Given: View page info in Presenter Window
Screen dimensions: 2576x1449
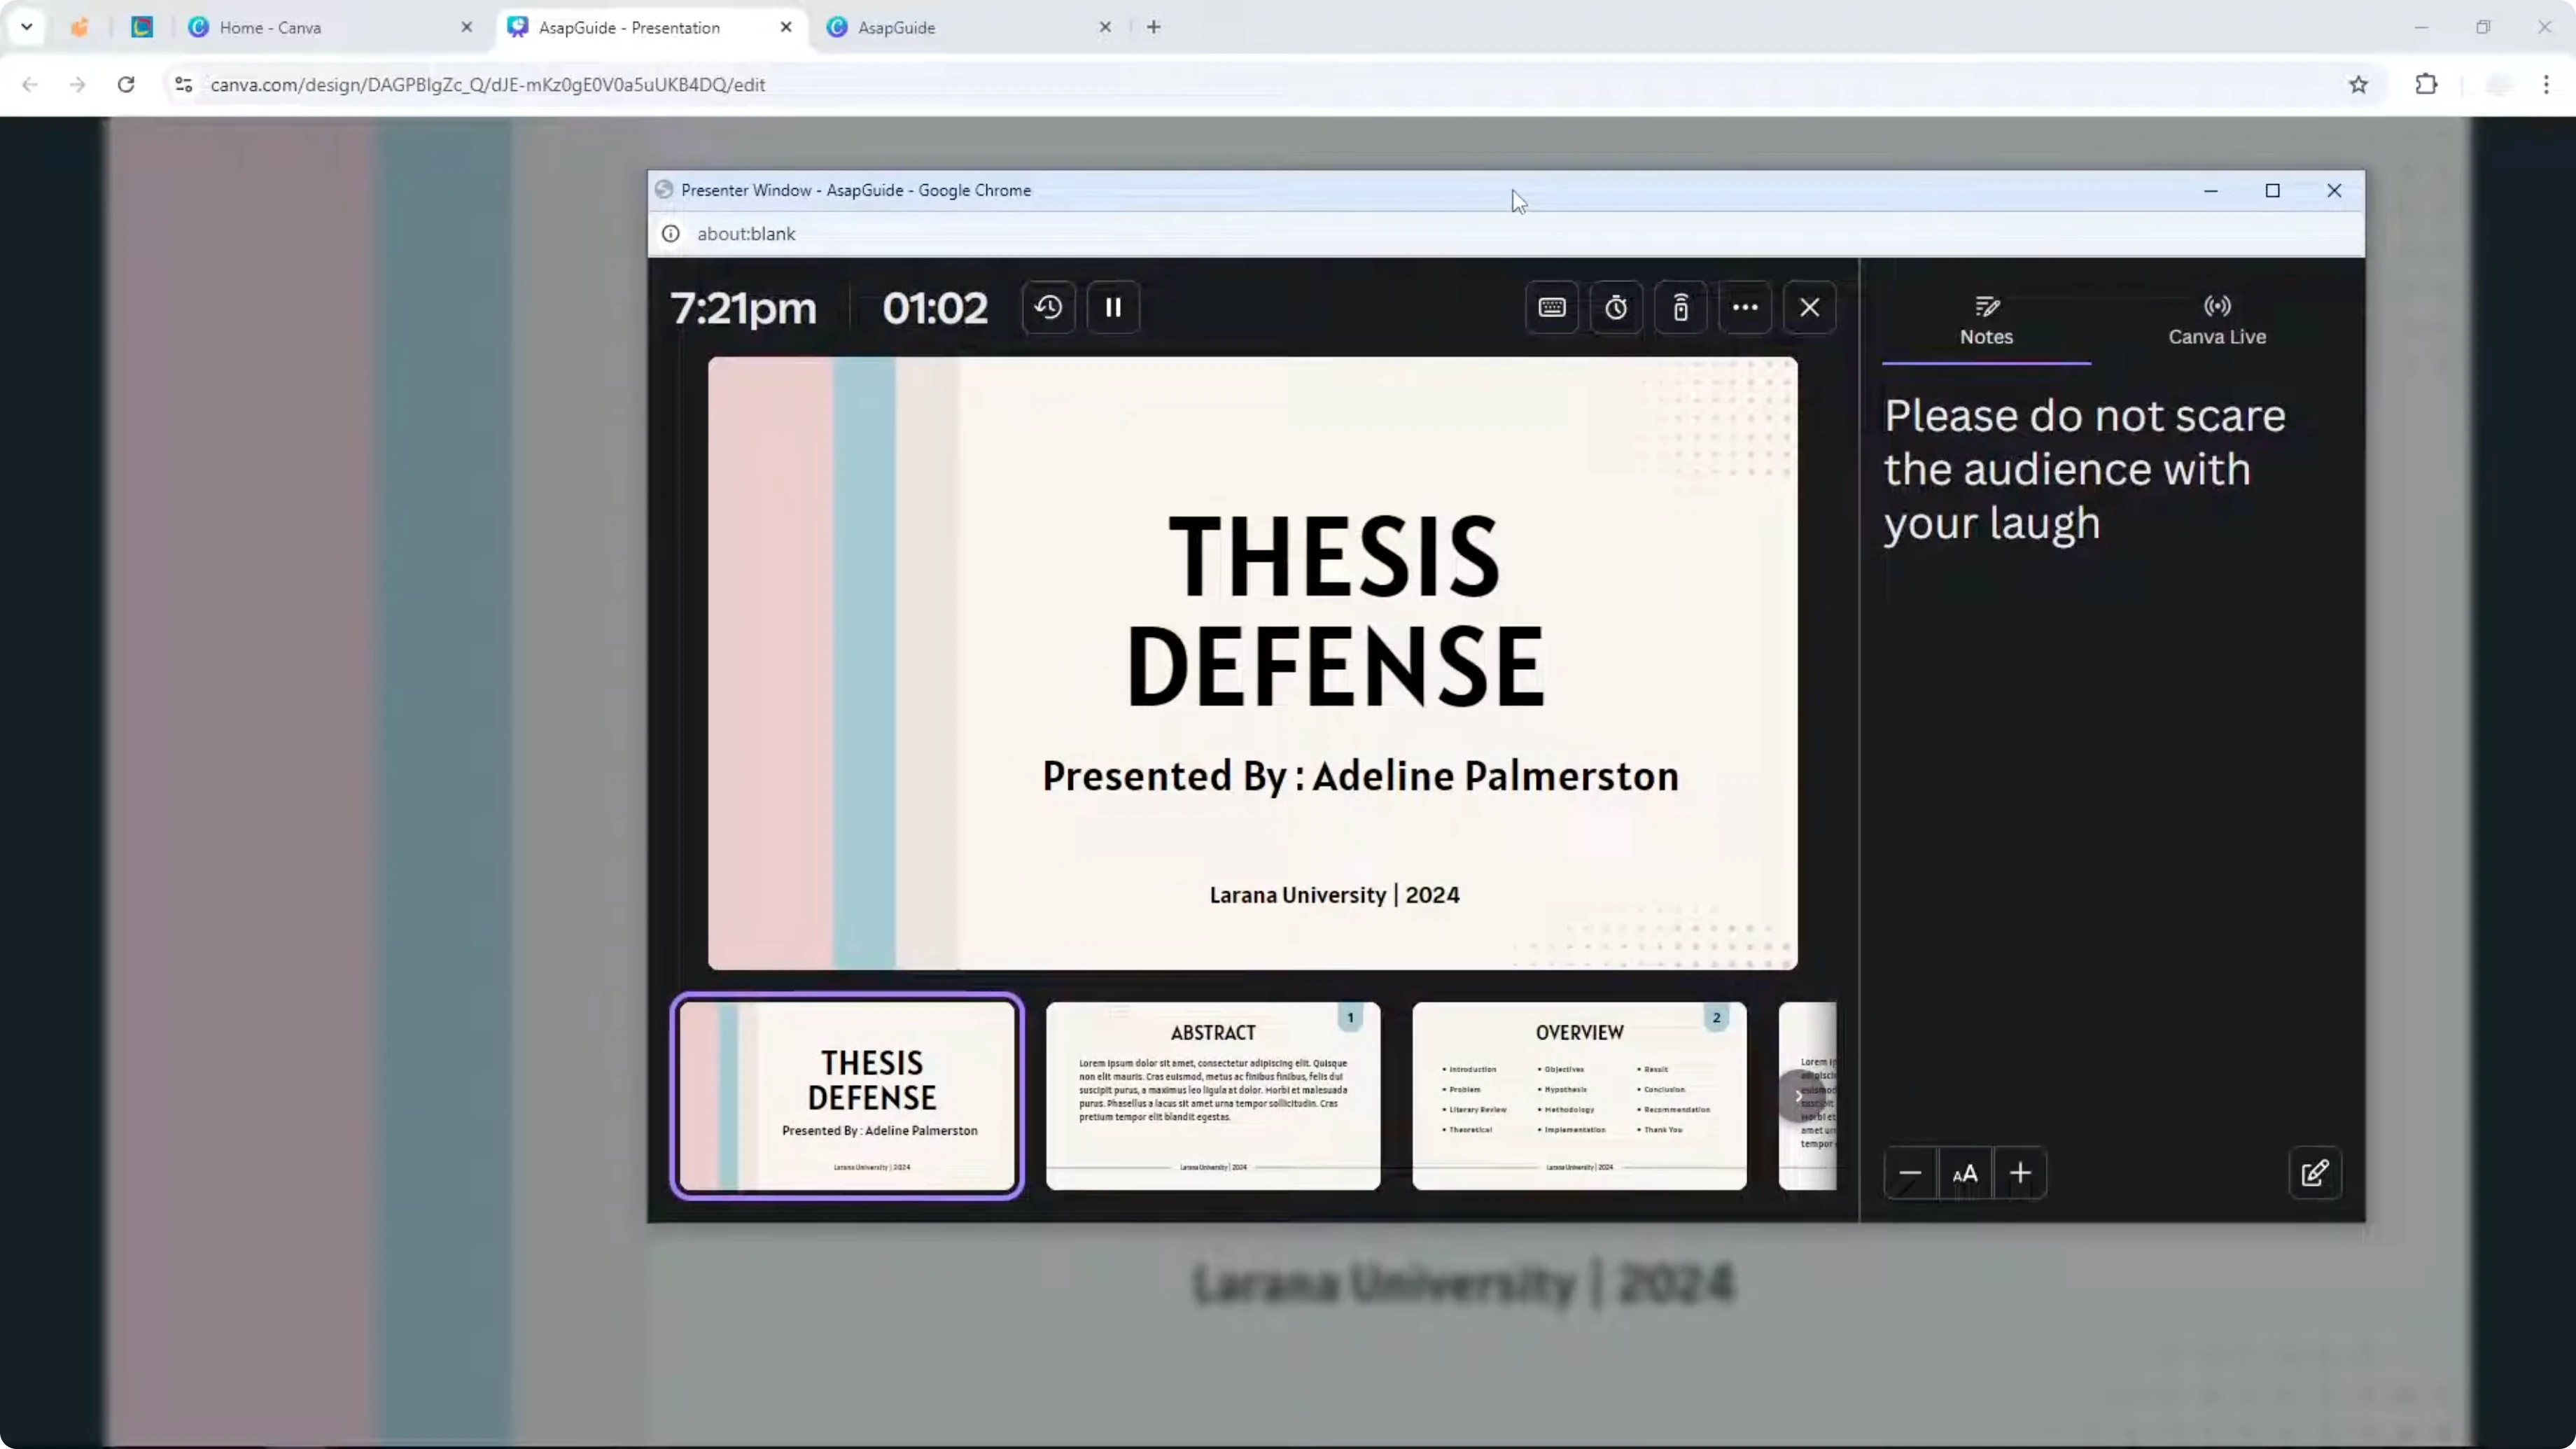Looking at the screenshot, I should point(671,233).
